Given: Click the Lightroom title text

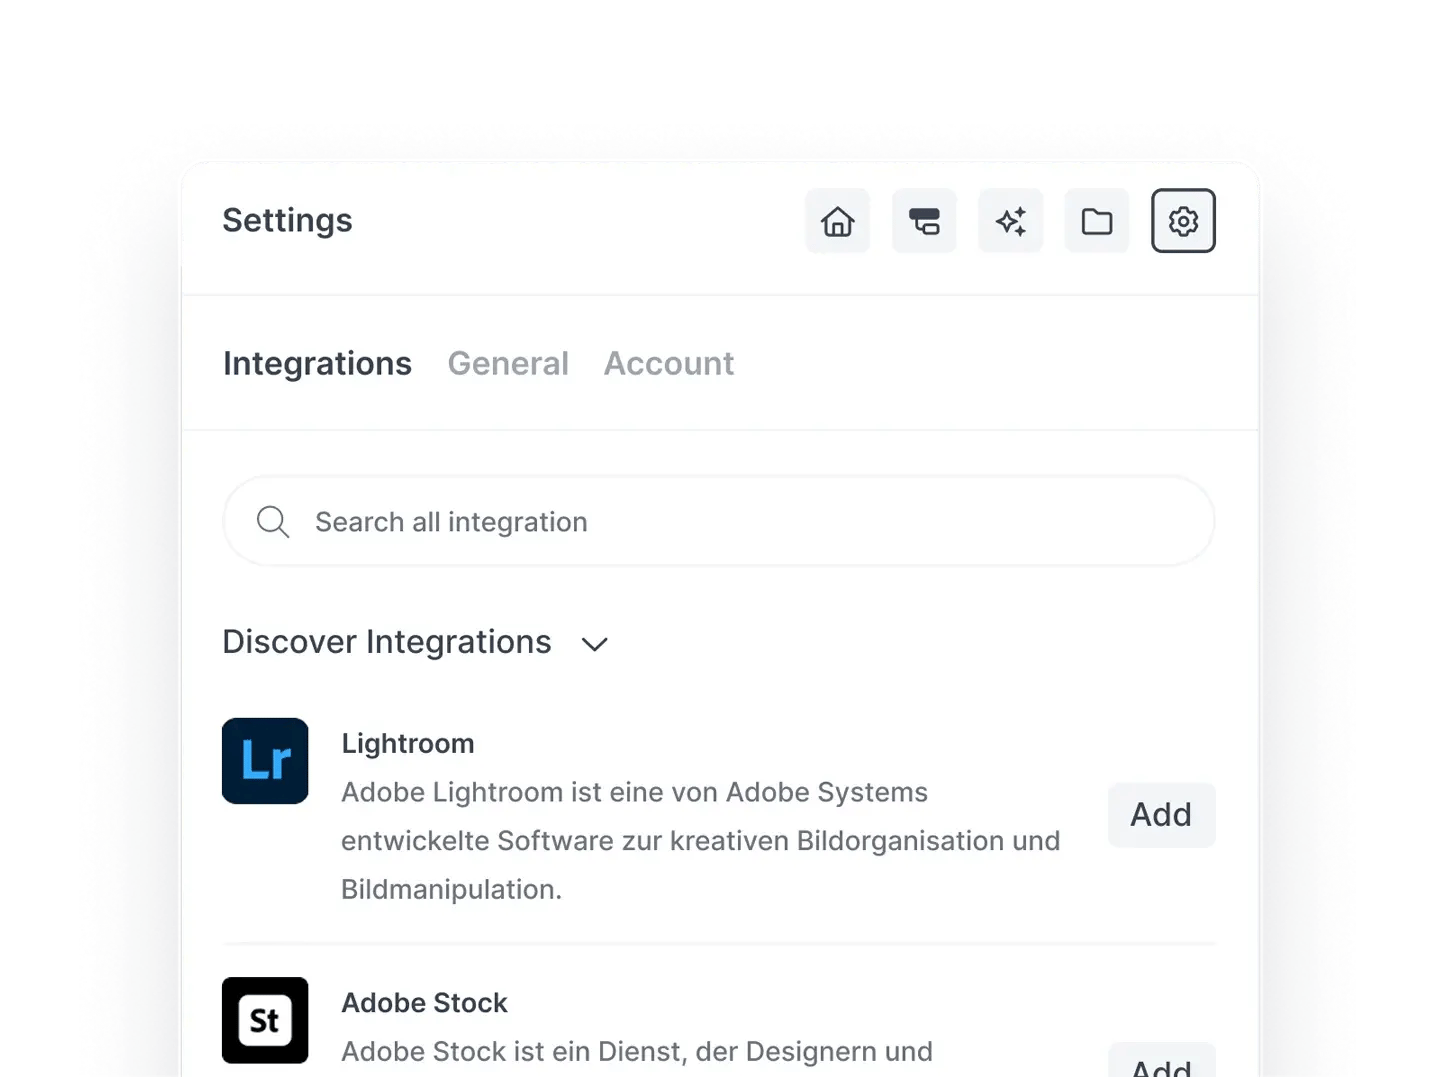Looking at the screenshot, I should [x=408, y=744].
